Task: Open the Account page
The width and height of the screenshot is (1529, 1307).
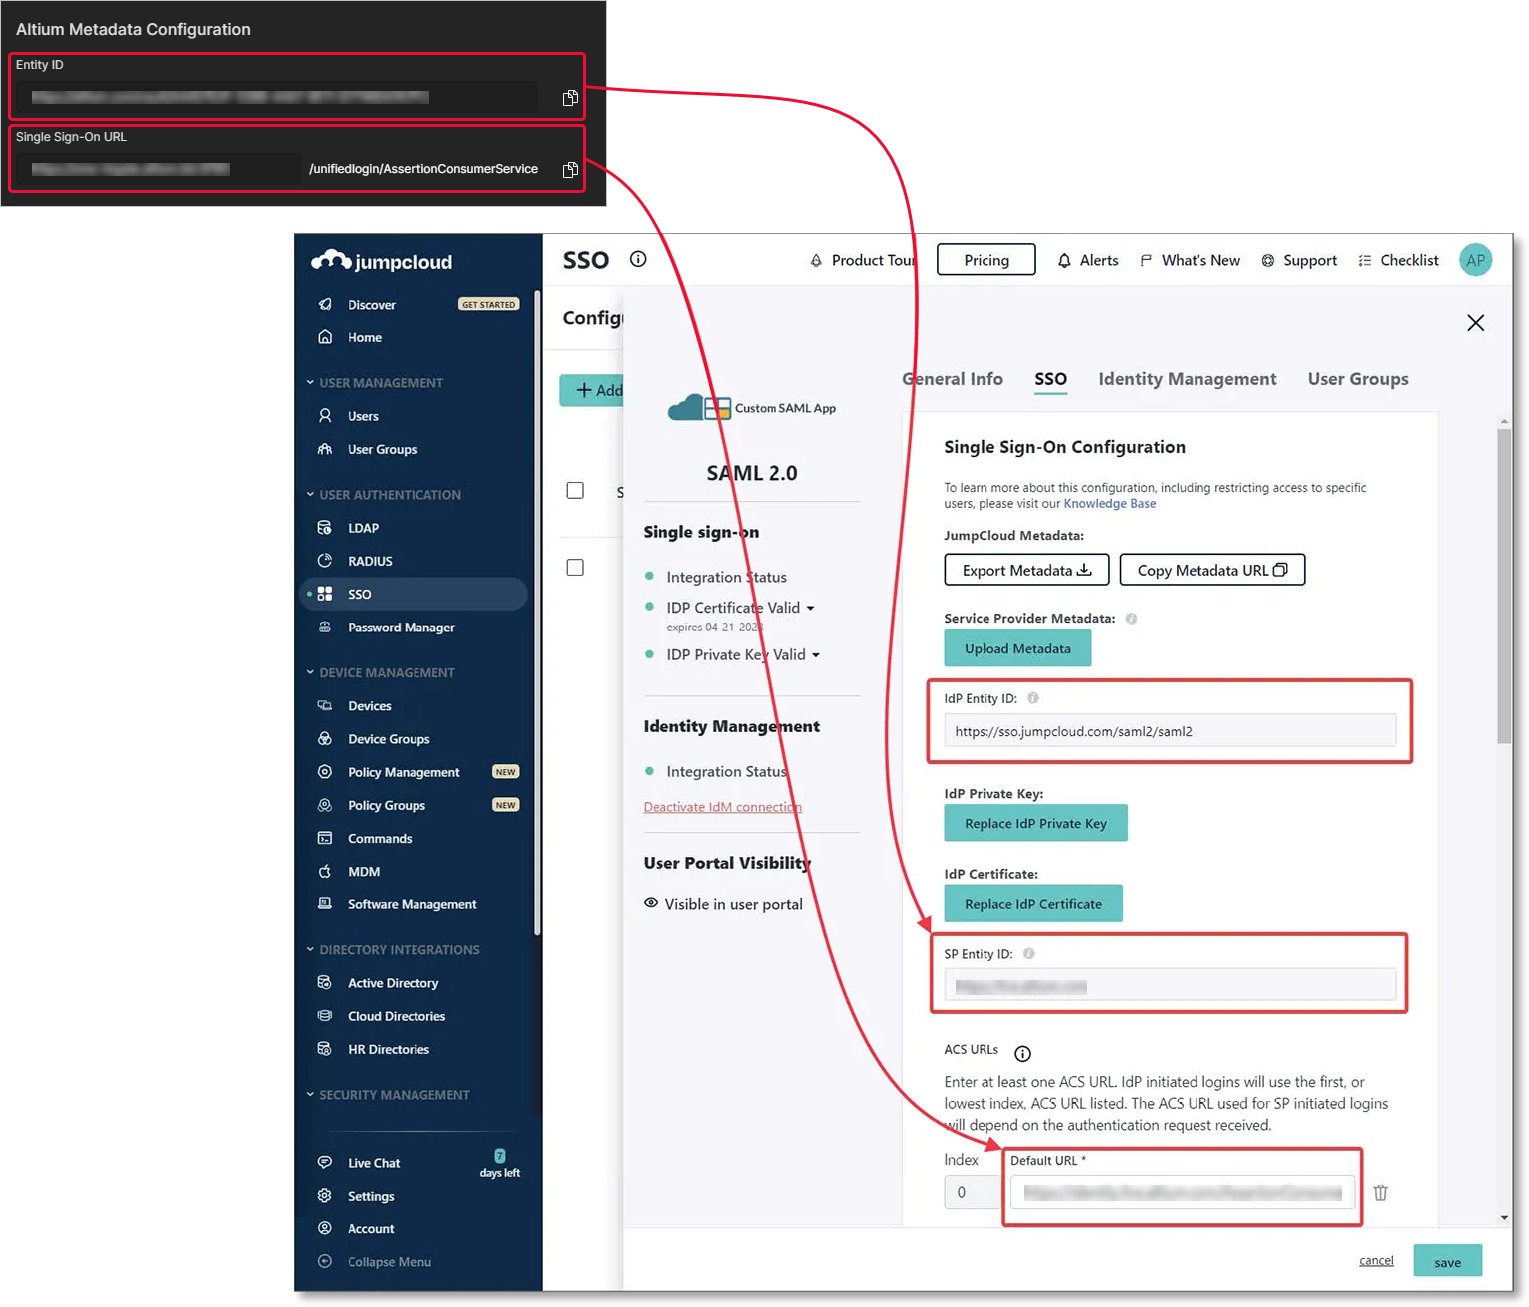Action: pos(371,1230)
